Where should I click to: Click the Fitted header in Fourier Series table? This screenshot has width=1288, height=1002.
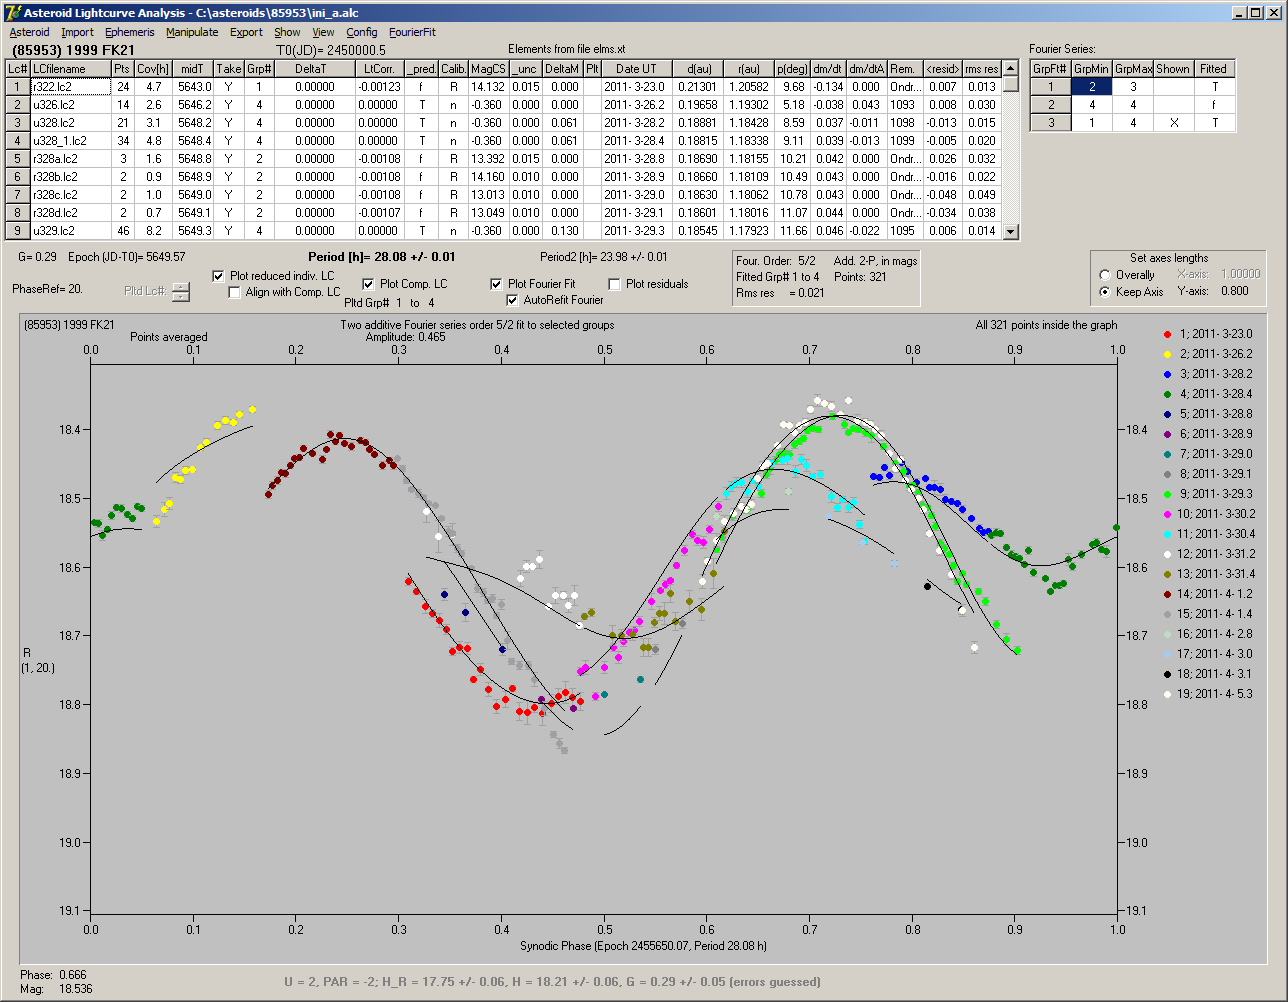click(1214, 69)
